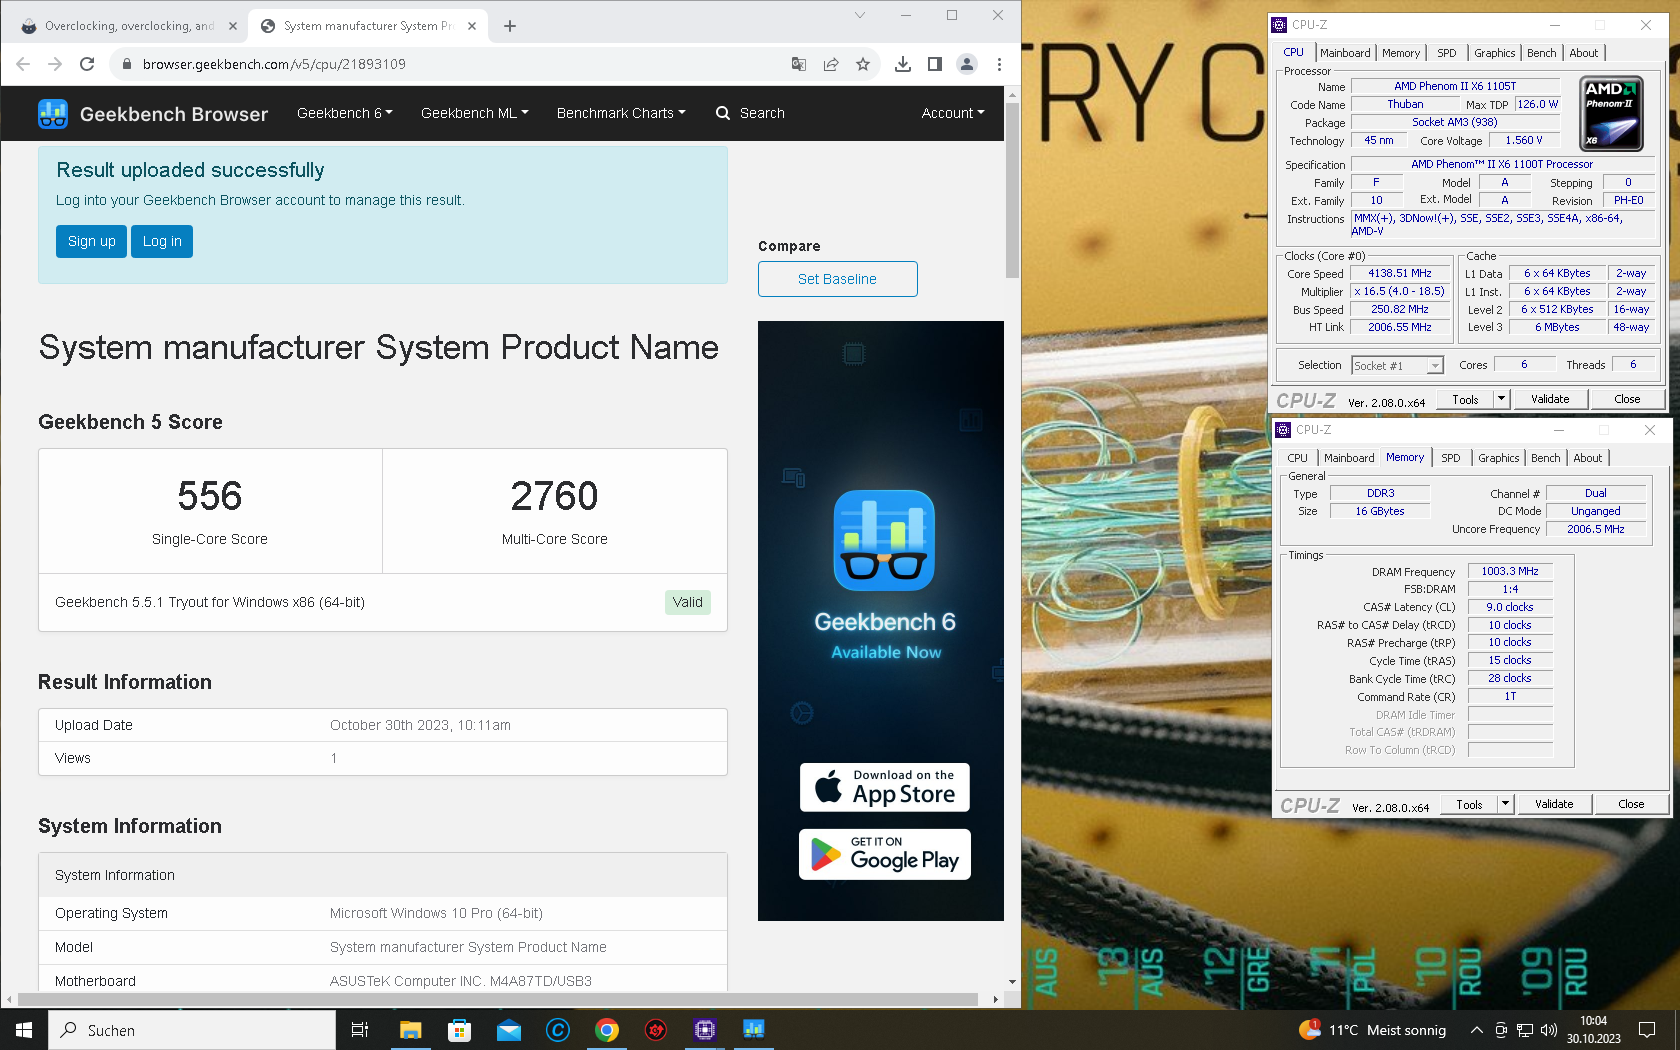The height and width of the screenshot is (1050, 1680).
Task: Click the Sign up button
Action: [x=92, y=241]
